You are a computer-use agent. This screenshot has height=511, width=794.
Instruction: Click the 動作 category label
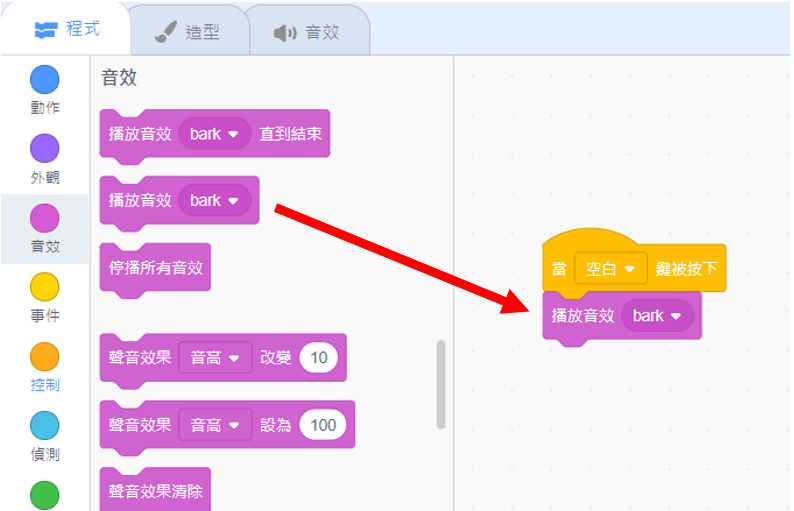pos(45,108)
